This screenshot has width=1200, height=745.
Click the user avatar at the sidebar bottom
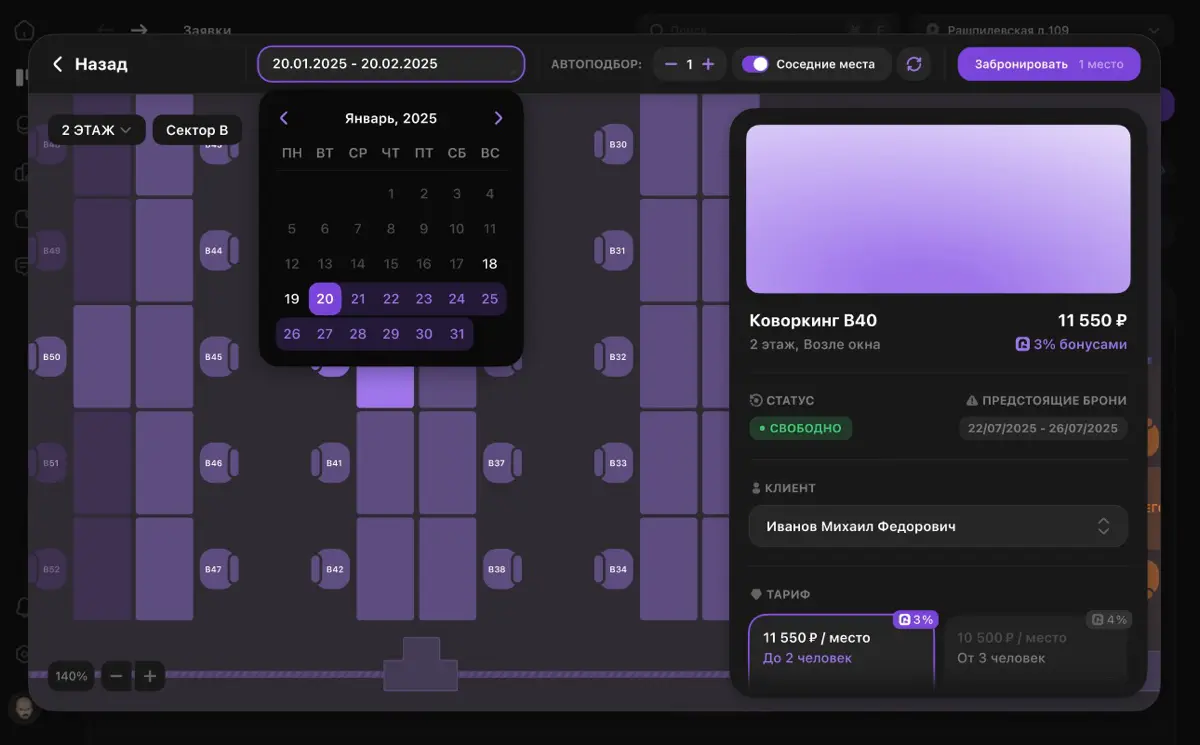[22, 709]
